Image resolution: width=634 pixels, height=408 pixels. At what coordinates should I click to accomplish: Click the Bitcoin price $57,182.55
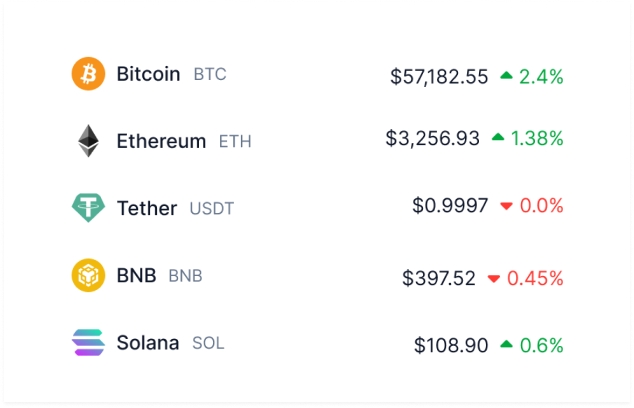tap(439, 76)
